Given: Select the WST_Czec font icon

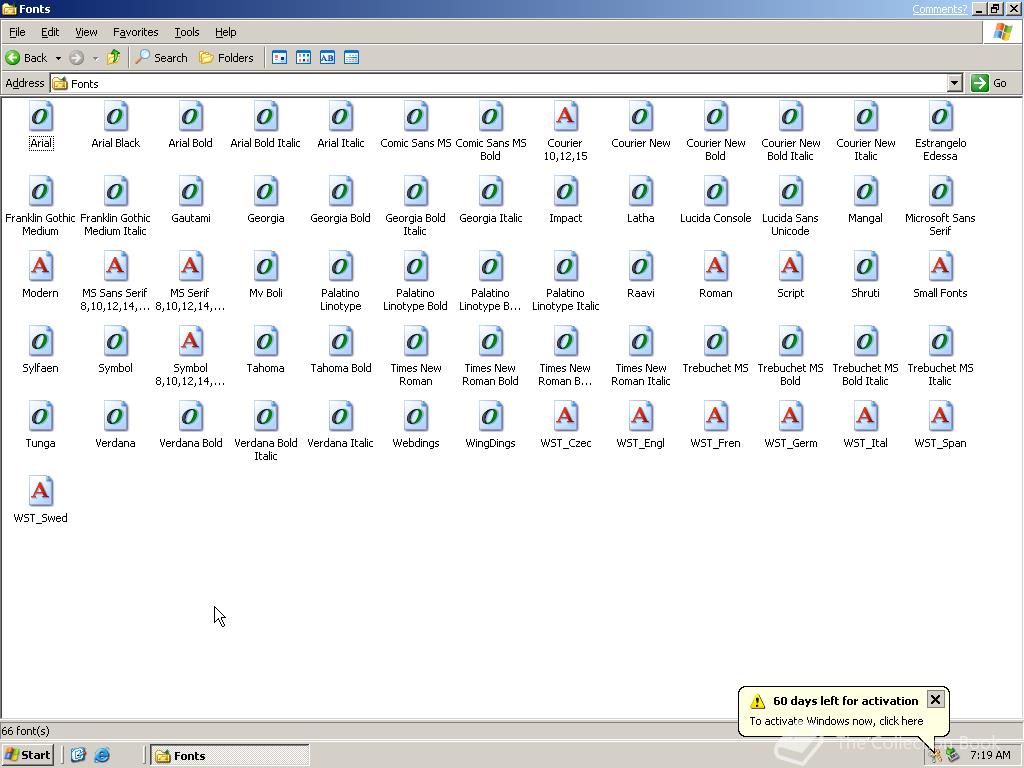Looking at the screenshot, I should (x=566, y=417).
